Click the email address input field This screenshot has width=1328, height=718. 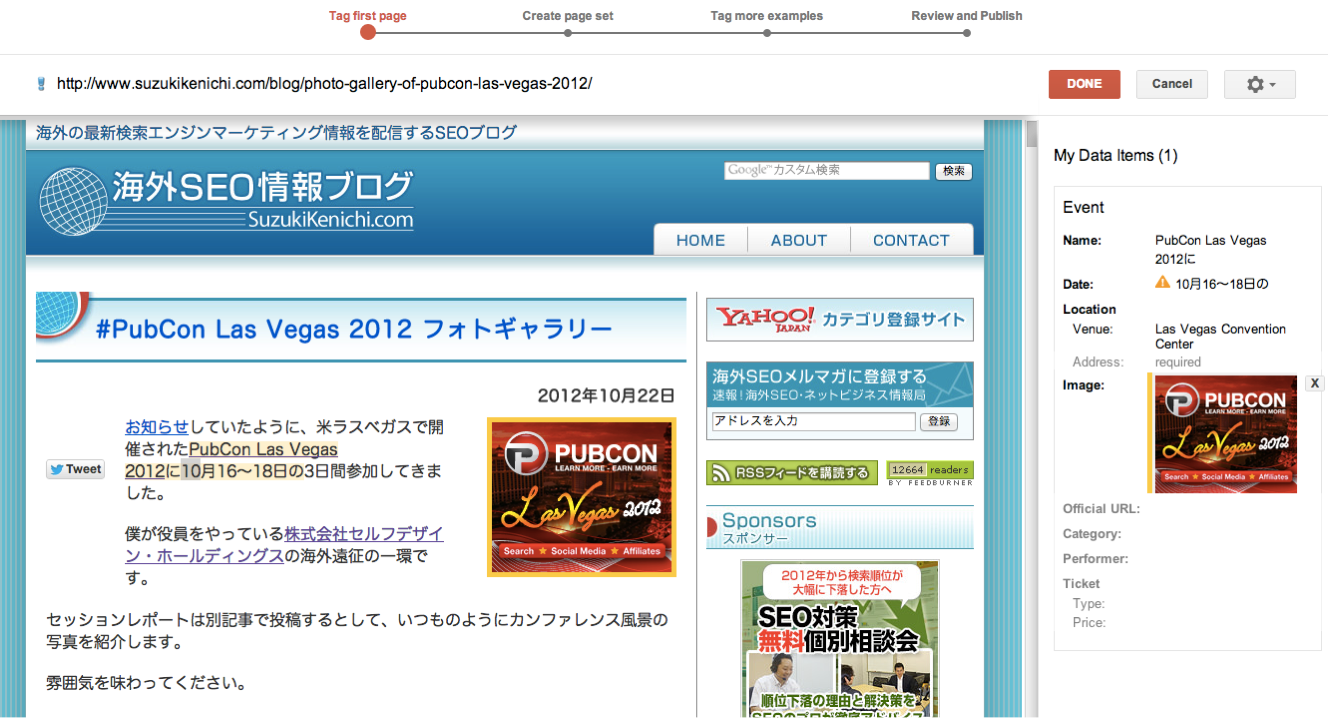(x=814, y=422)
